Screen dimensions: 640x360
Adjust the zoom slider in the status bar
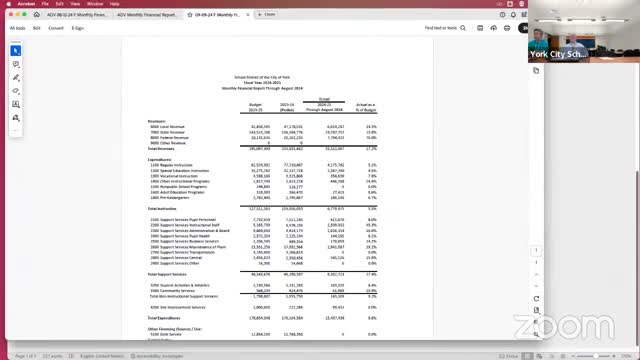pos(595,356)
